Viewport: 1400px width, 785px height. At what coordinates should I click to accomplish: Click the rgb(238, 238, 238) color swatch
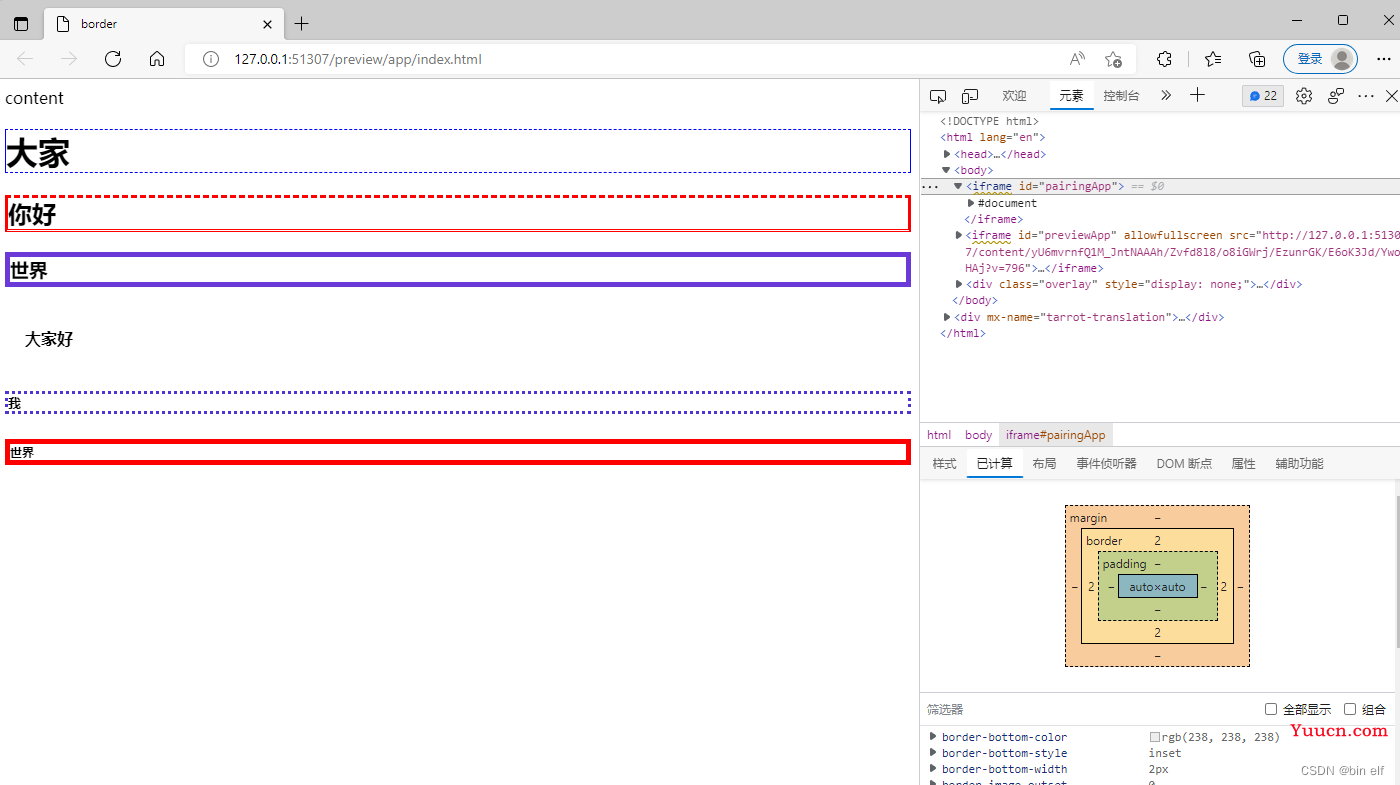pyautogui.click(x=1155, y=737)
